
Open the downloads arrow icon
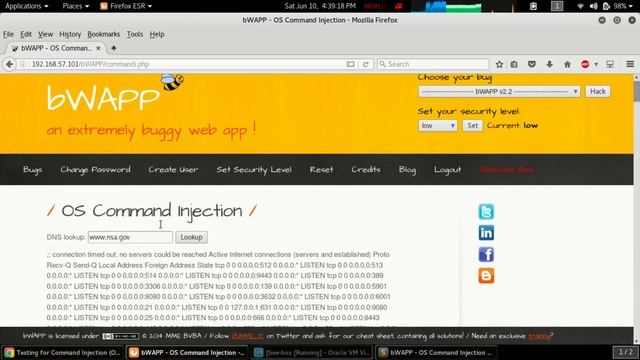pos(549,64)
